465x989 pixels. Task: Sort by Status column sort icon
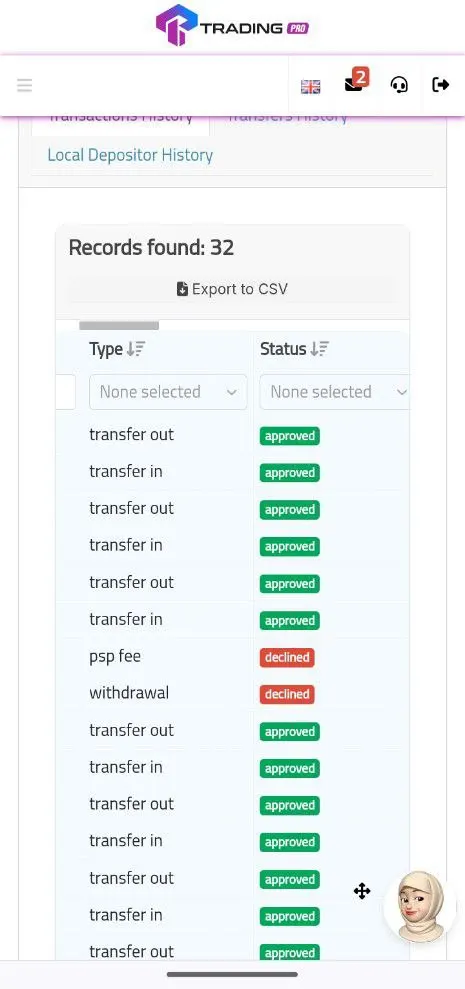pos(319,349)
